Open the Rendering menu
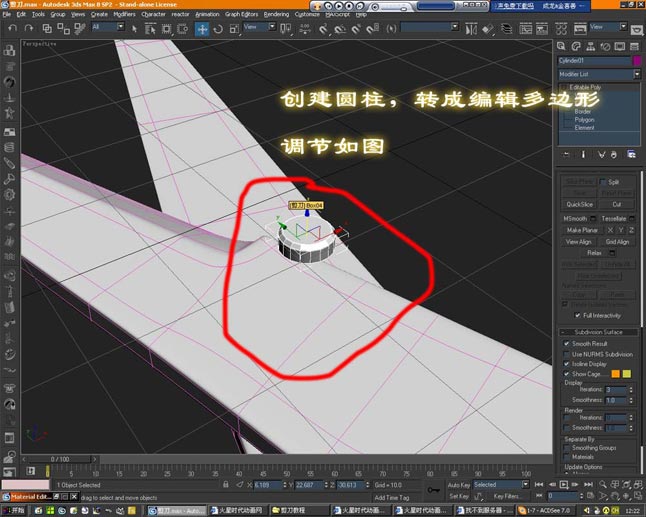This screenshot has width=646, height=517. pyautogui.click(x=276, y=14)
